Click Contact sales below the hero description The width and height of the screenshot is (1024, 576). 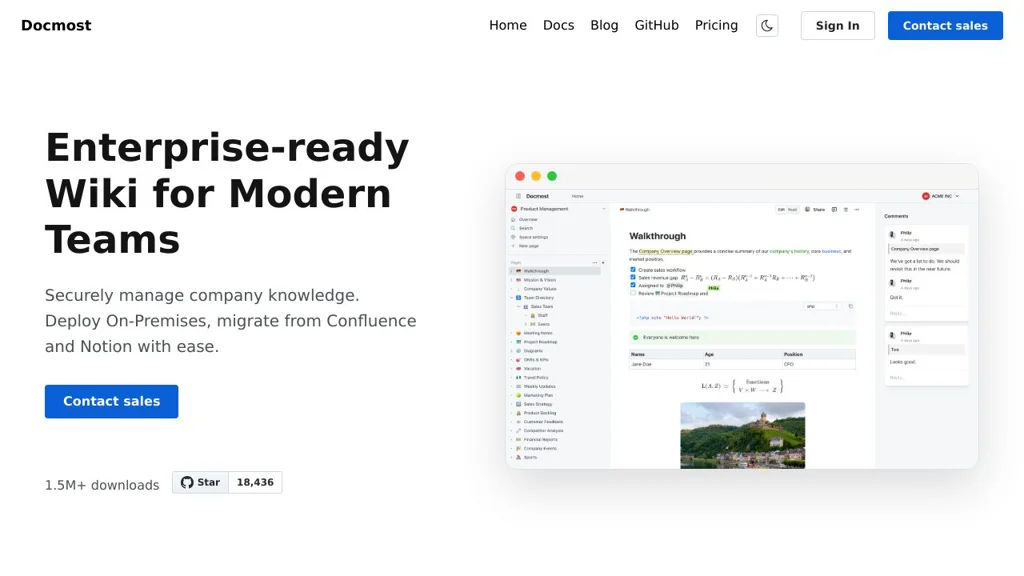coord(112,401)
